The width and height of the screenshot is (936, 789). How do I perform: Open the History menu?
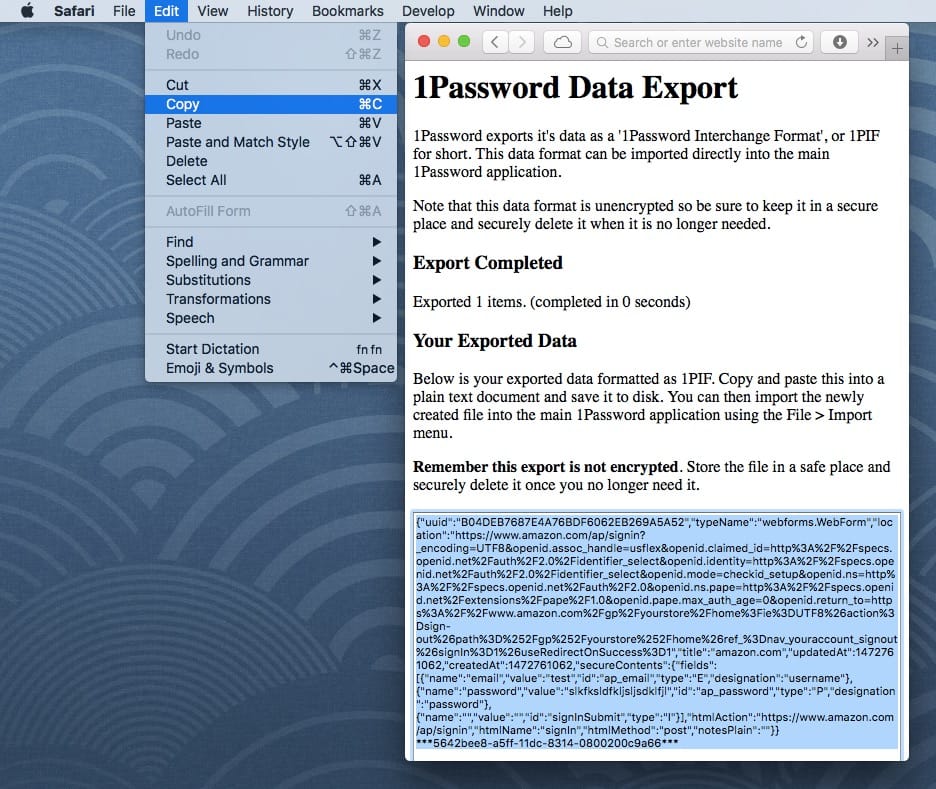270,11
